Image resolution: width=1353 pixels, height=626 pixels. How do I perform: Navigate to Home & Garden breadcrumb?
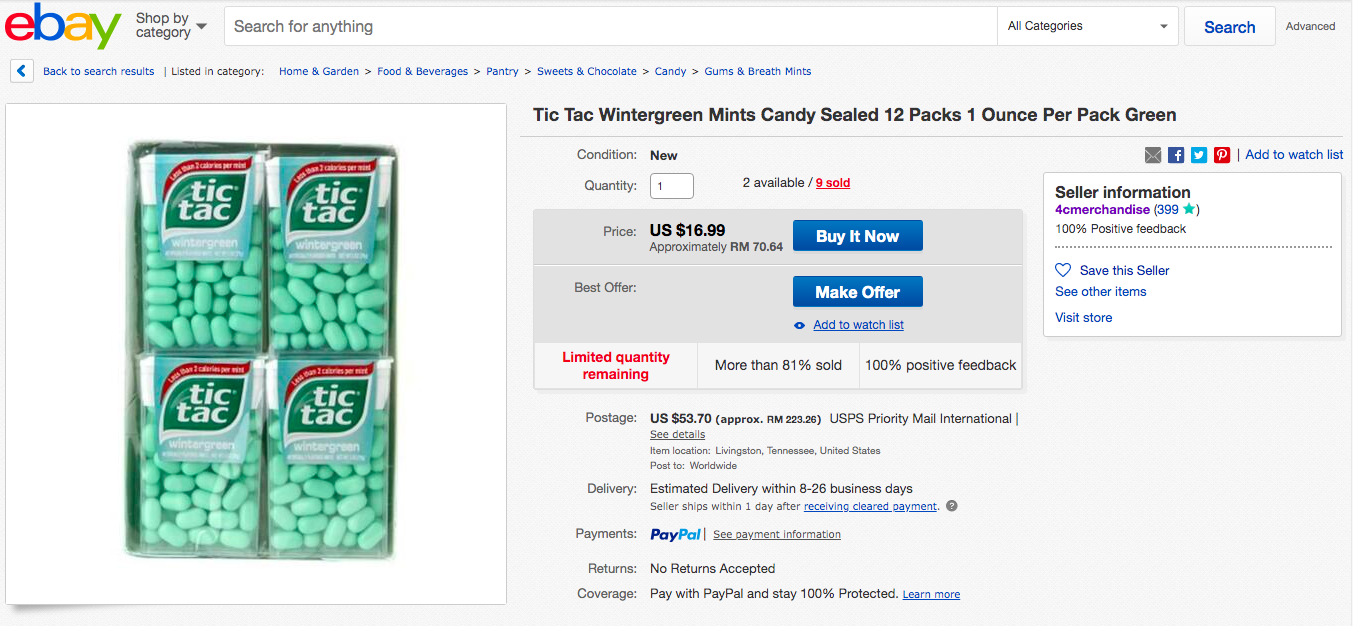click(x=318, y=71)
